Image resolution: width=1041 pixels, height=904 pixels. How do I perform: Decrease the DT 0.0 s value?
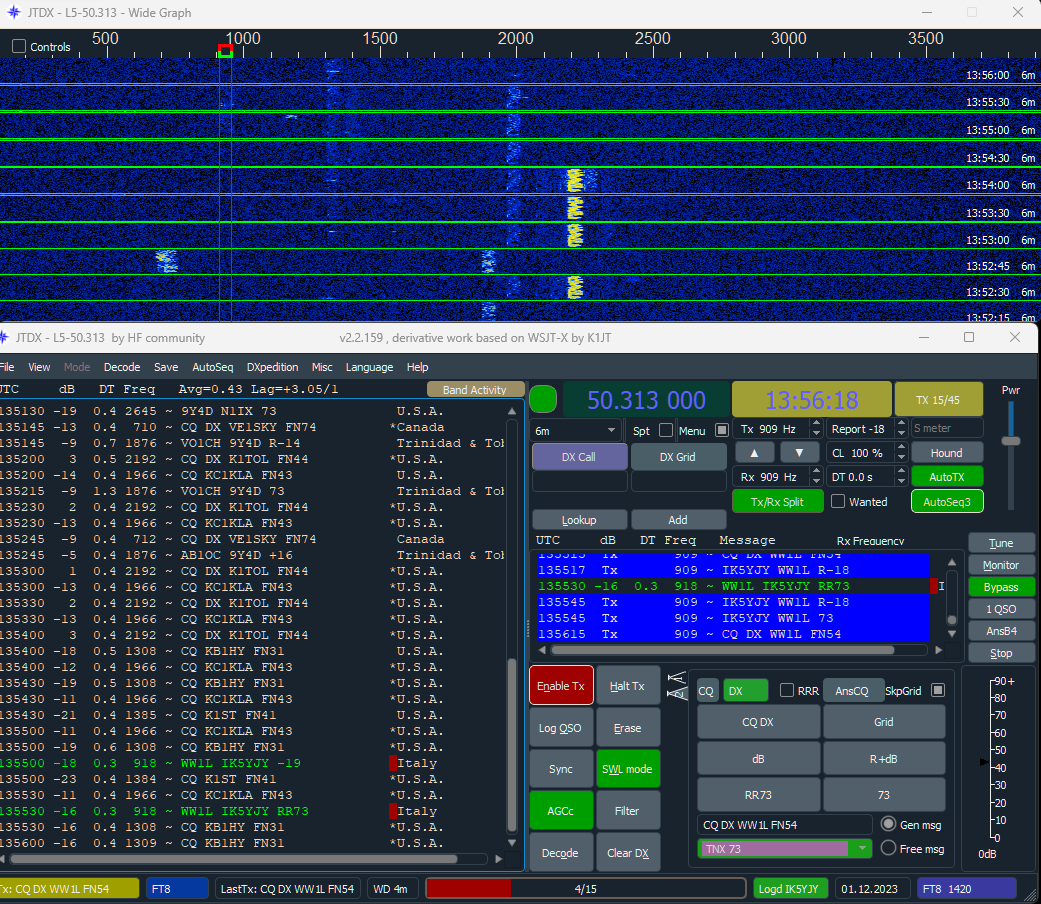click(901, 482)
